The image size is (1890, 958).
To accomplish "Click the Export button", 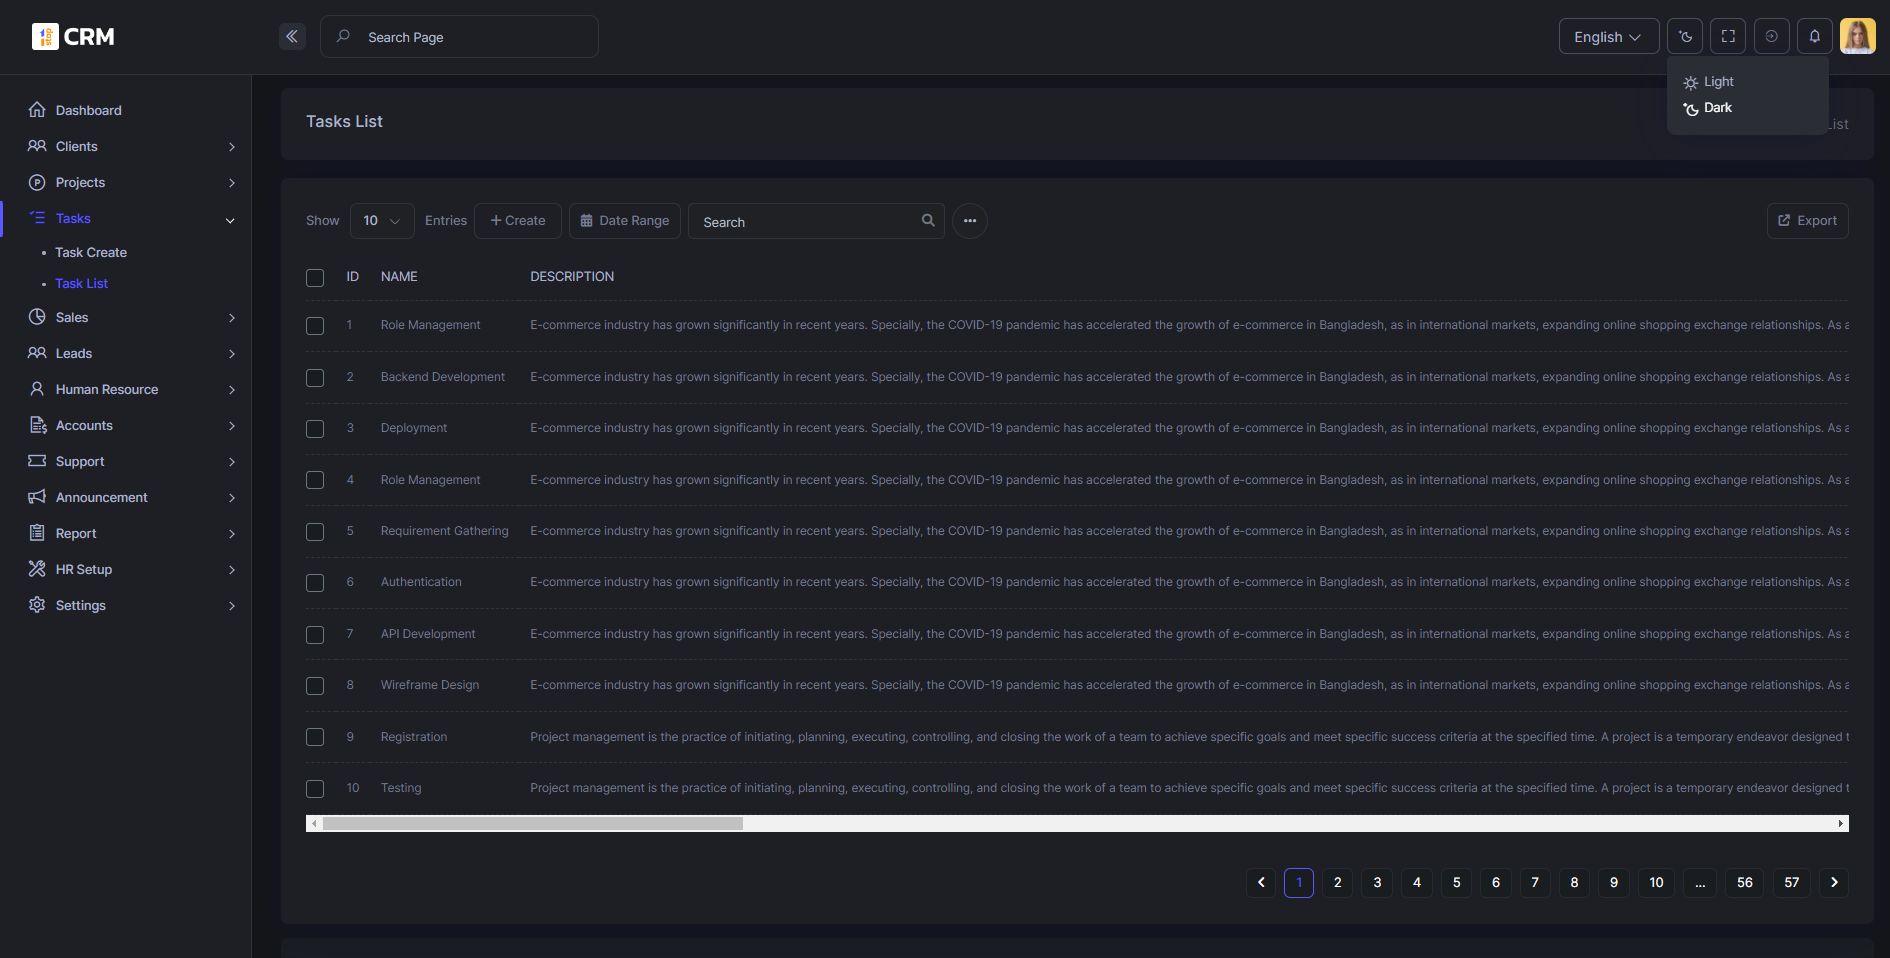I will click(x=1808, y=221).
